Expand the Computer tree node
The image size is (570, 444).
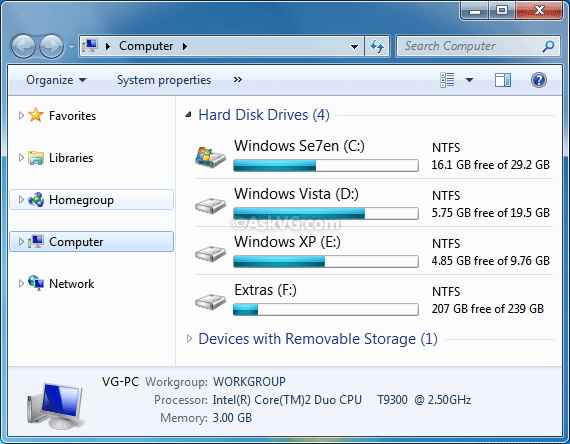[21, 241]
